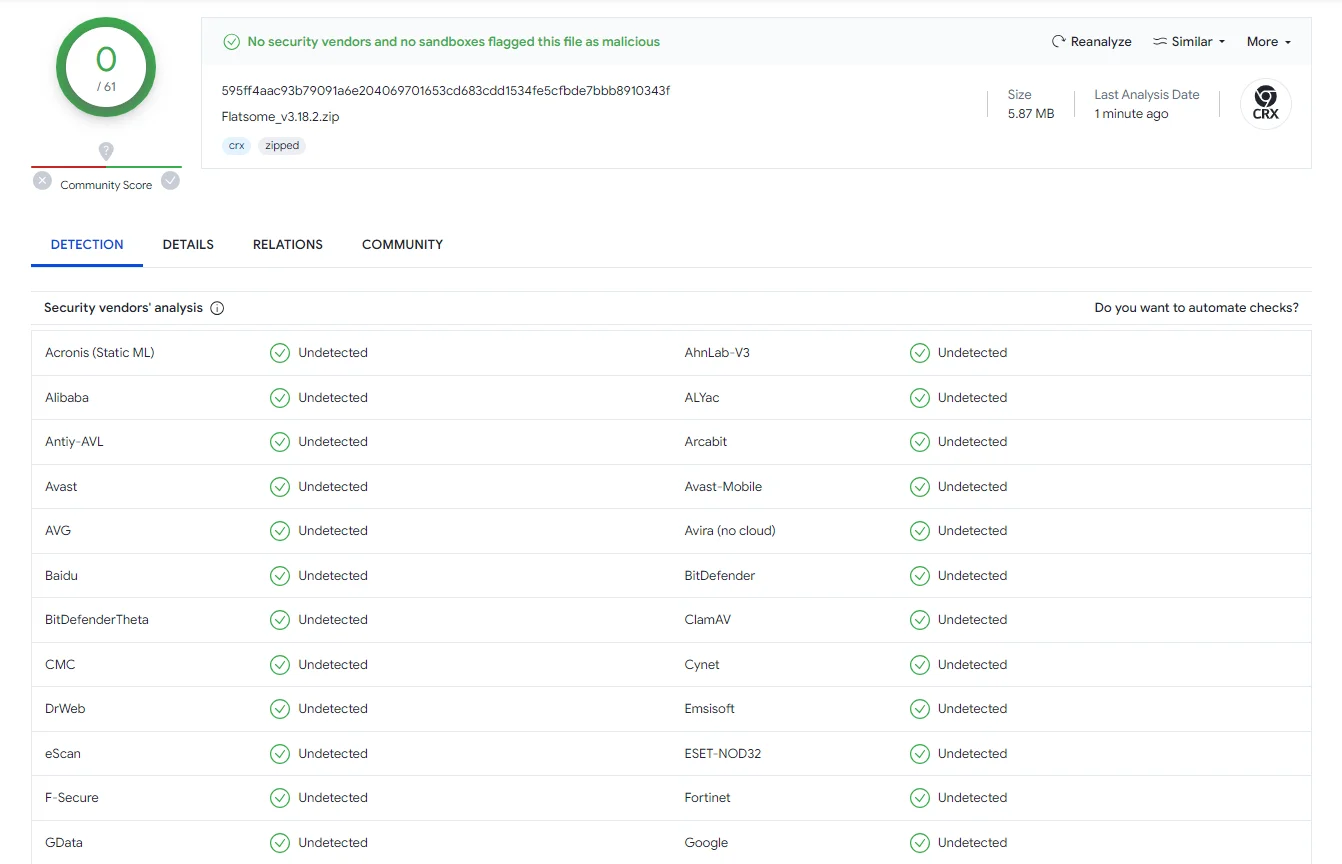Open the RELATIONS tab
The height and width of the screenshot is (864, 1342).
pyautogui.click(x=288, y=244)
